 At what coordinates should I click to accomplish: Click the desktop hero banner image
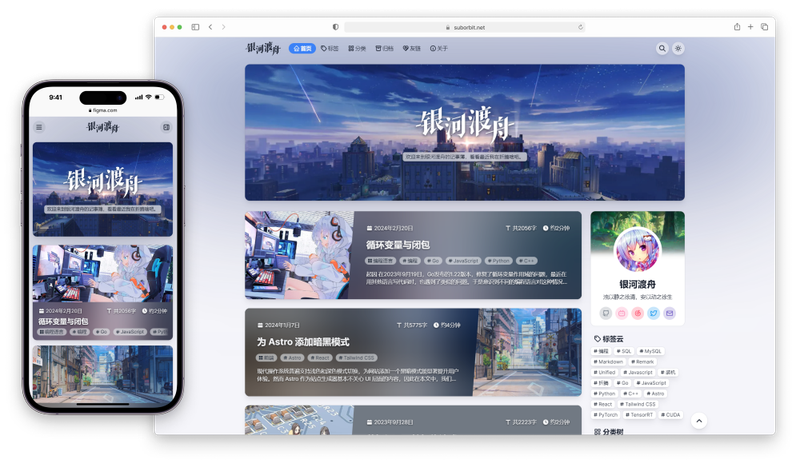click(465, 132)
